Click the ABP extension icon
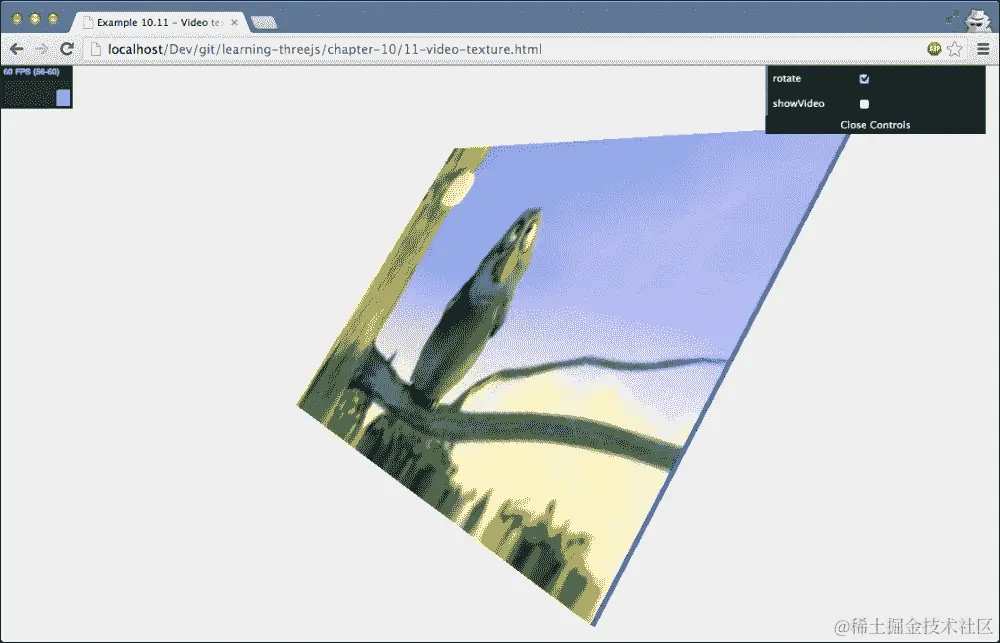Image resolution: width=1000 pixels, height=643 pixels. (934, 49)
